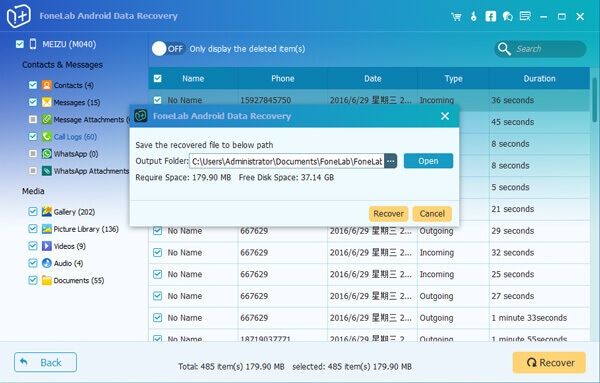
Task: Click the Output Folder path field
Action: point(287,161)
